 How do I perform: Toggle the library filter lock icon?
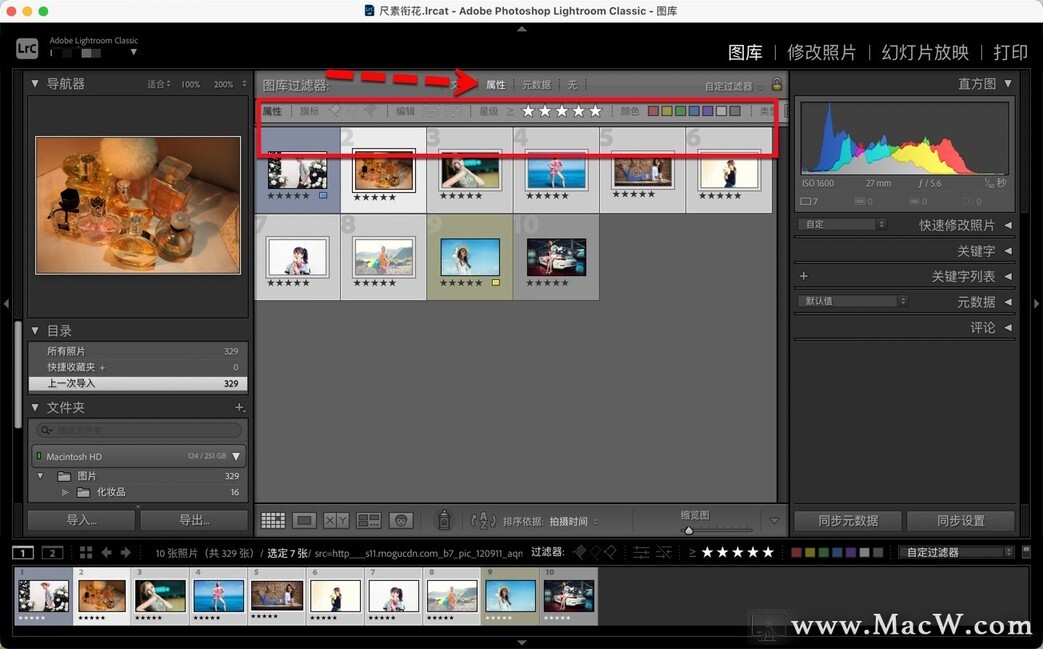tap(776, 85)
